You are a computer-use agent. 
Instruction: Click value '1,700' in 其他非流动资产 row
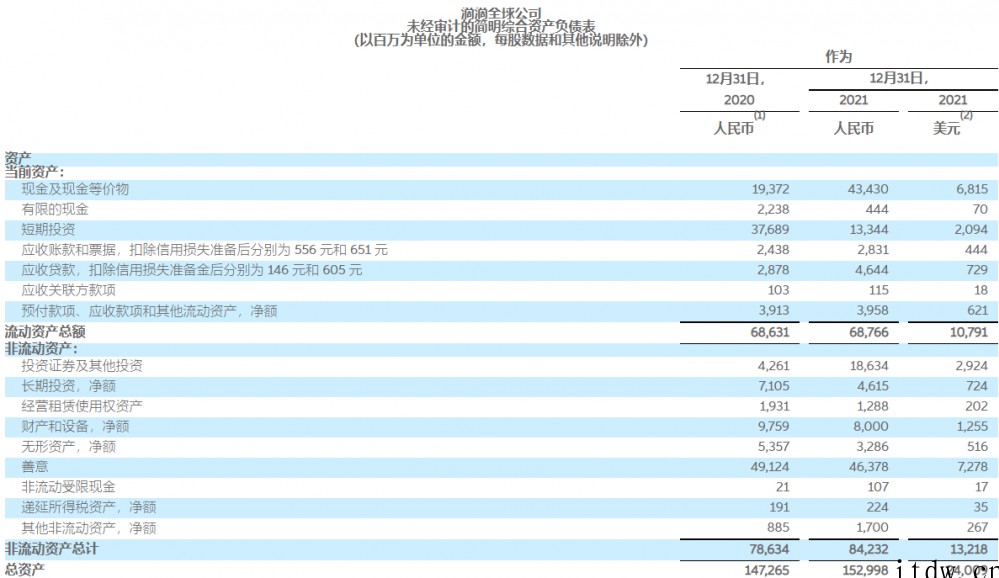pyautogui.click(x=872, y=528)
